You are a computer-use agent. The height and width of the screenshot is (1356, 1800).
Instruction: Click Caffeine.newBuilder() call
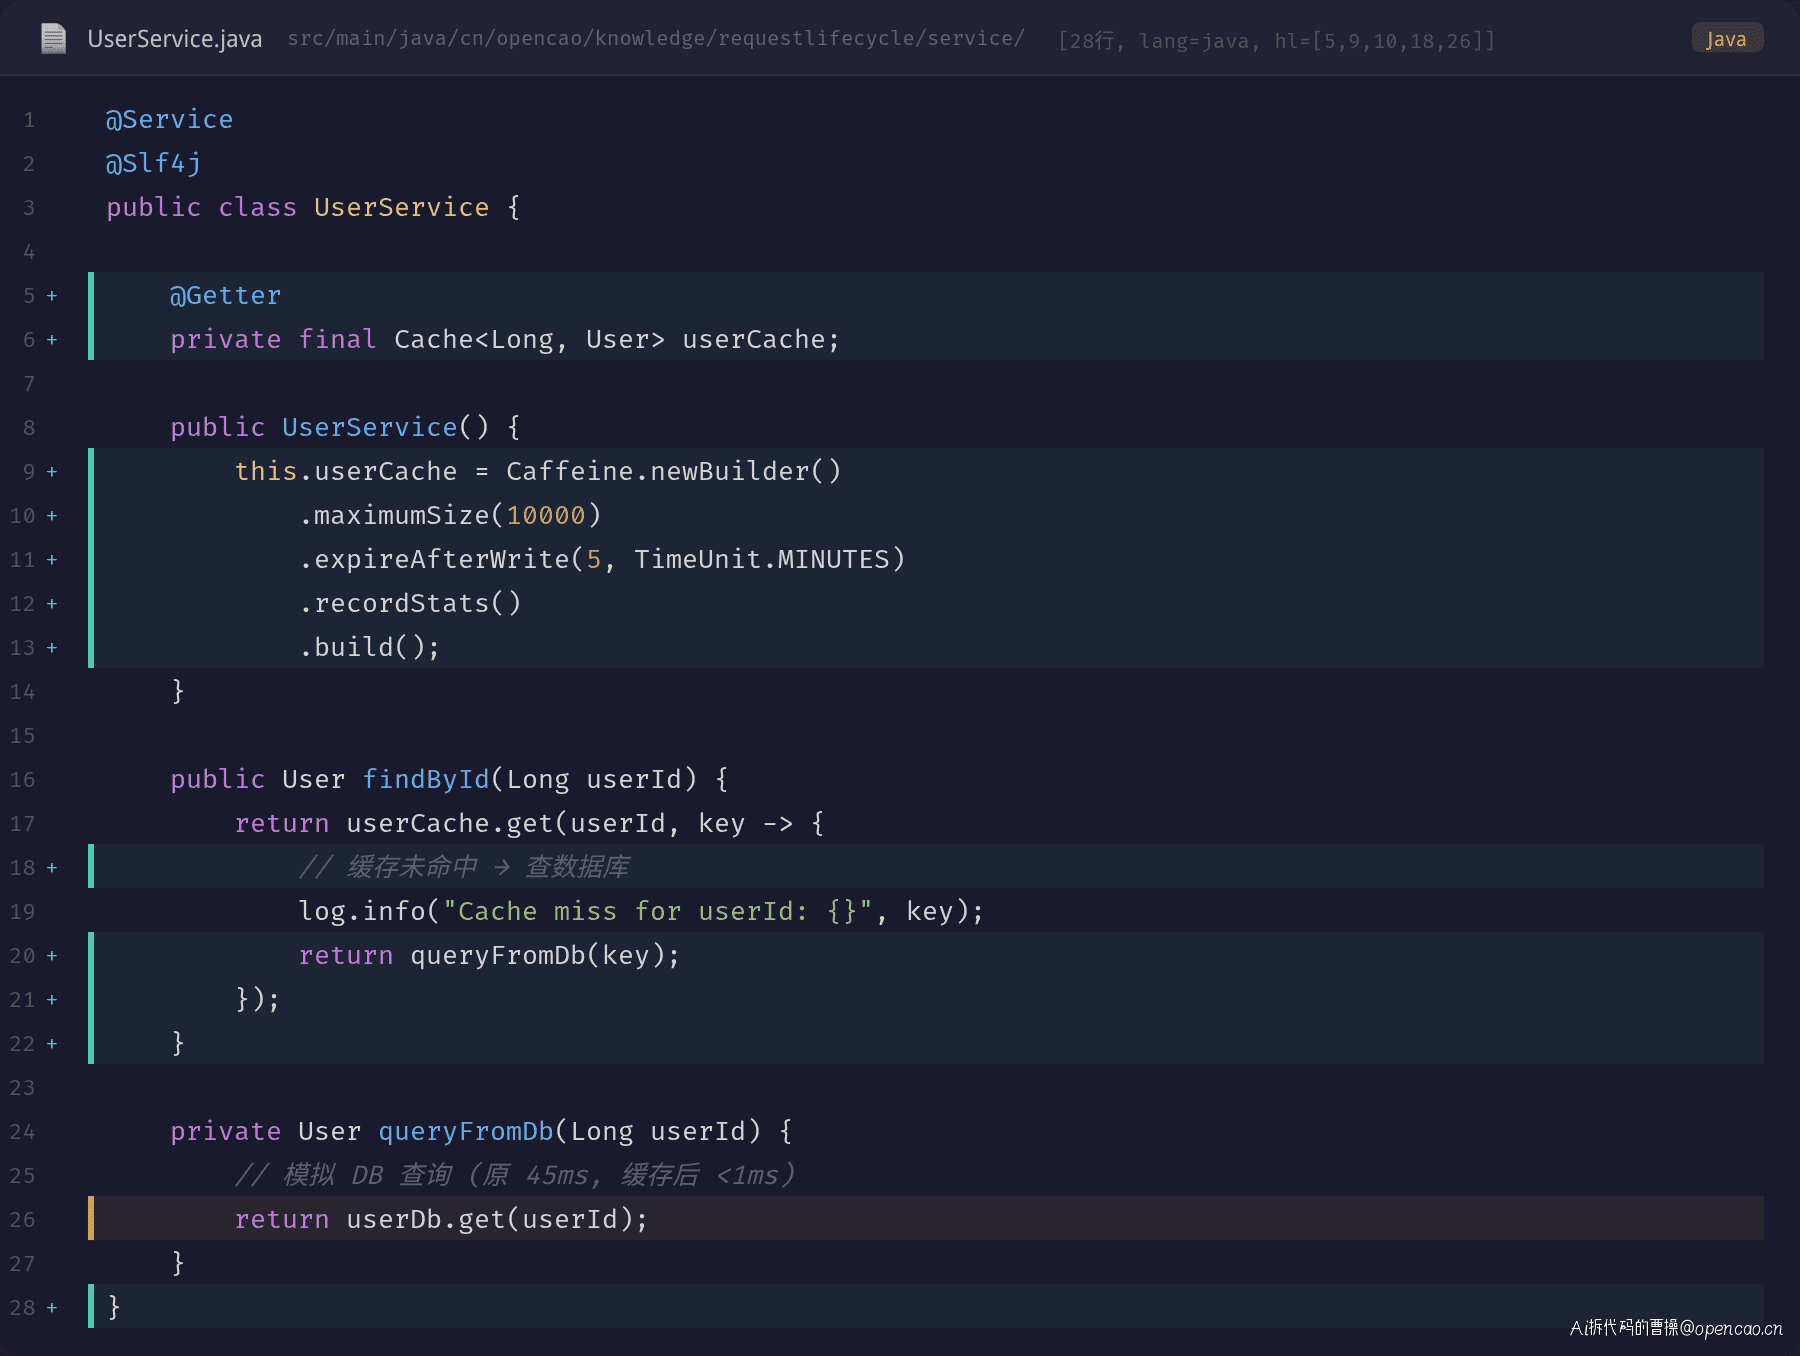click(x=674, y=472)
